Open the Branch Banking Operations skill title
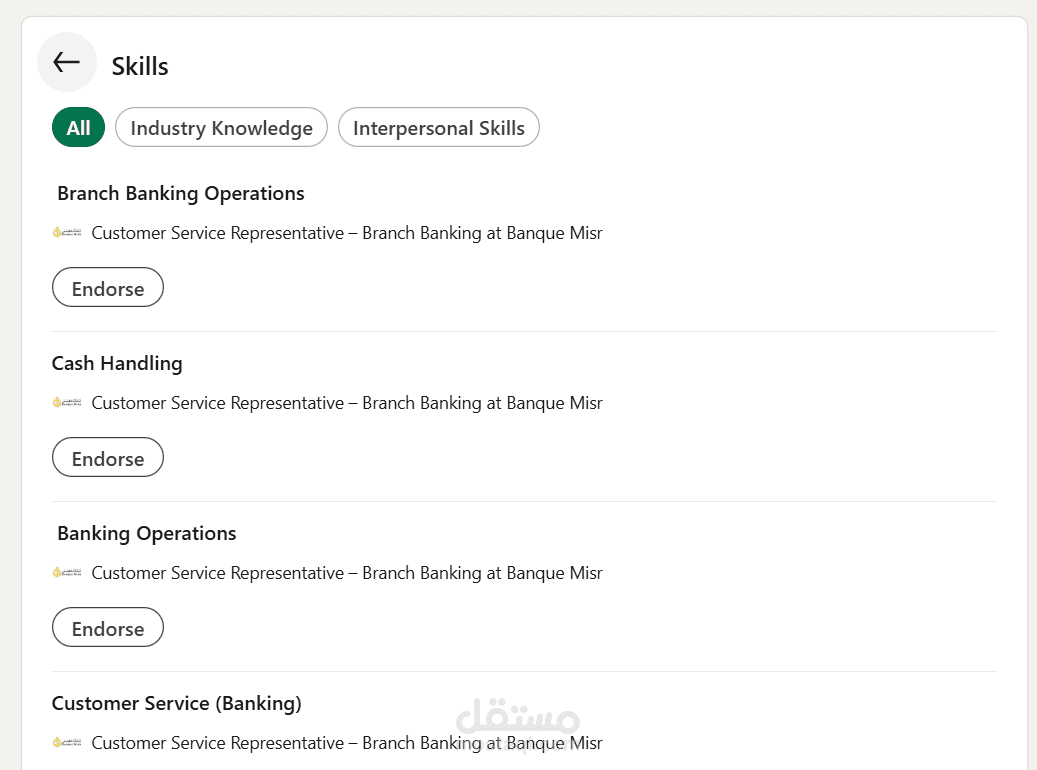This screenshot has width=1037, height=770. pos(180,193)
